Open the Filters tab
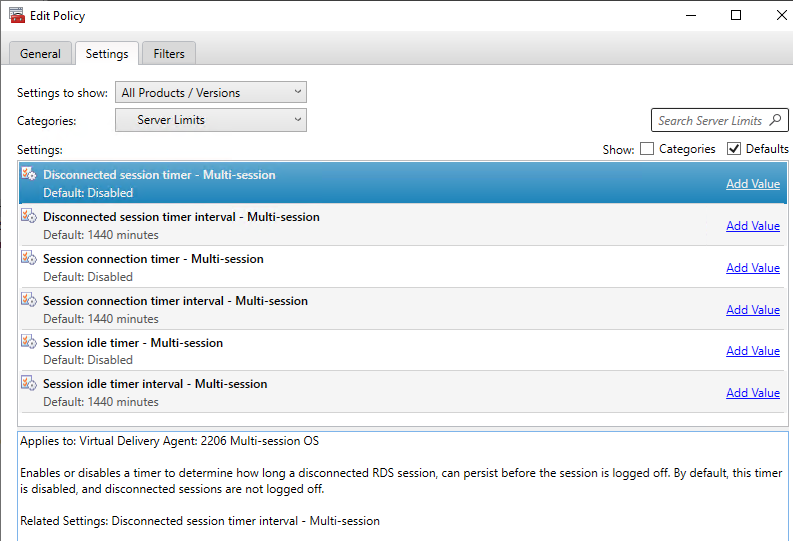Viewport: 793px width, 541px height. (x=169, y=54)
